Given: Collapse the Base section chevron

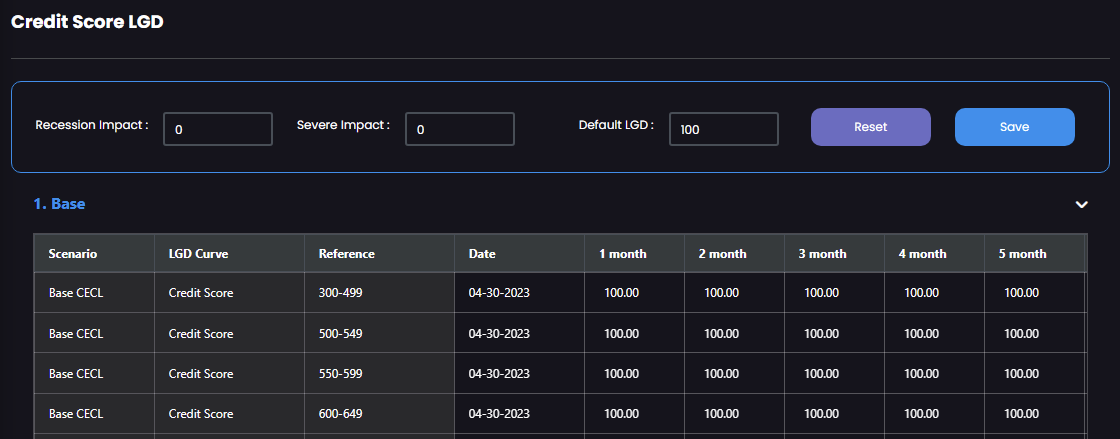Looking at the screenshot, I should tap(1081, 204).
